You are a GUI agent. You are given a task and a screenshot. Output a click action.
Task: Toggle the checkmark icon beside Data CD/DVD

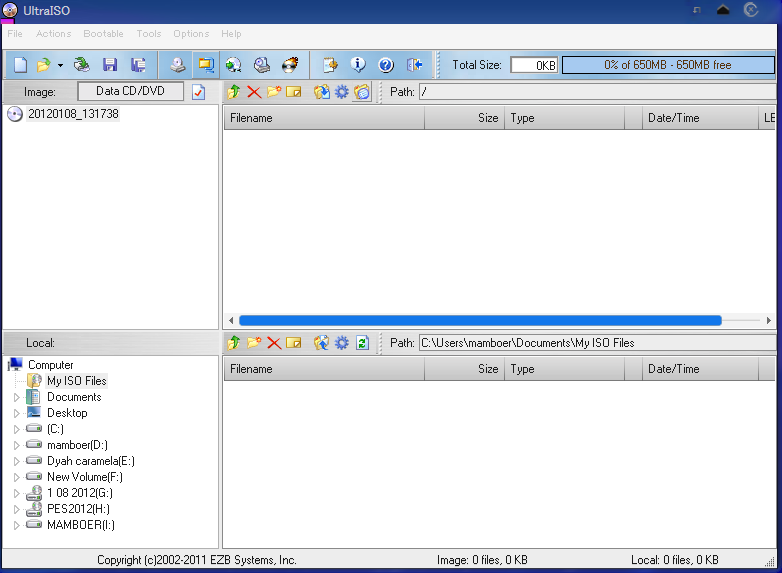[x=198, y=92]
